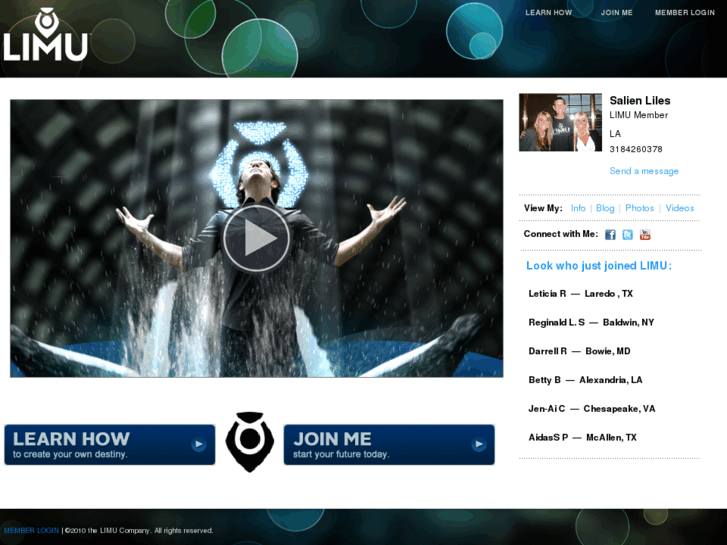
Task: Click the arrow icon on Join Me banner
Action: [x=478, y=444]
